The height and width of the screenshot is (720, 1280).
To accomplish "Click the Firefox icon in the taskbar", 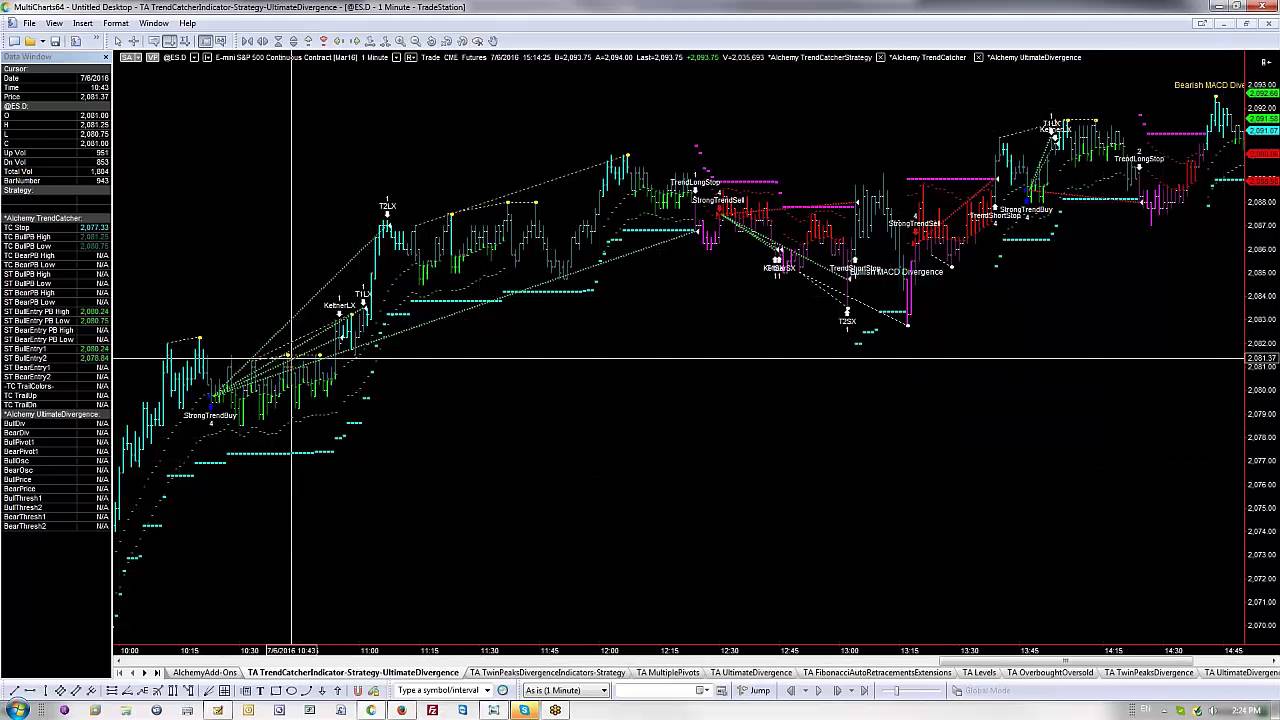I will coord(402,710).
